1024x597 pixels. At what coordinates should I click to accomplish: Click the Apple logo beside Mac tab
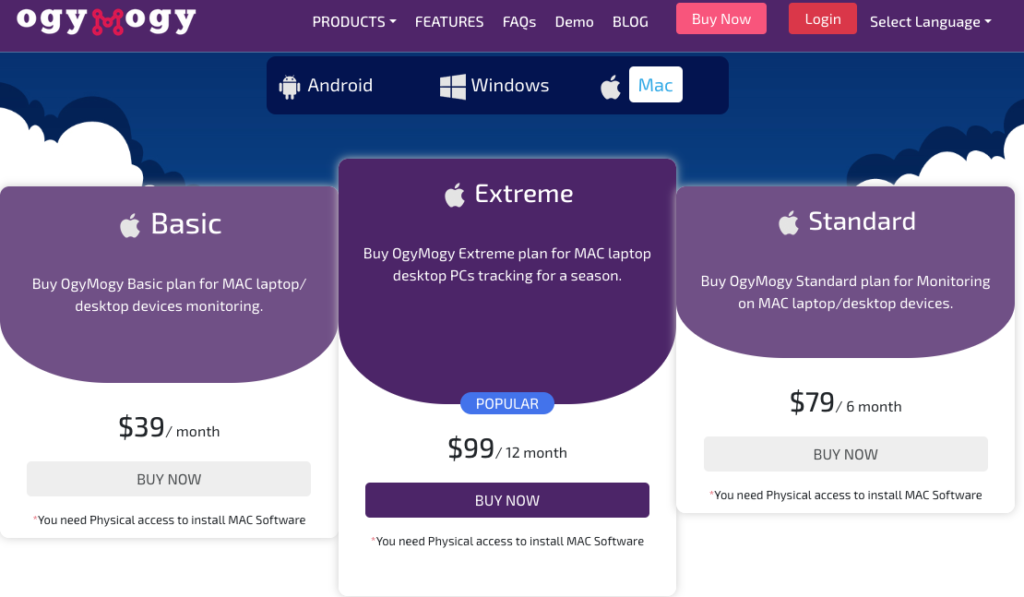pos(610,87)
